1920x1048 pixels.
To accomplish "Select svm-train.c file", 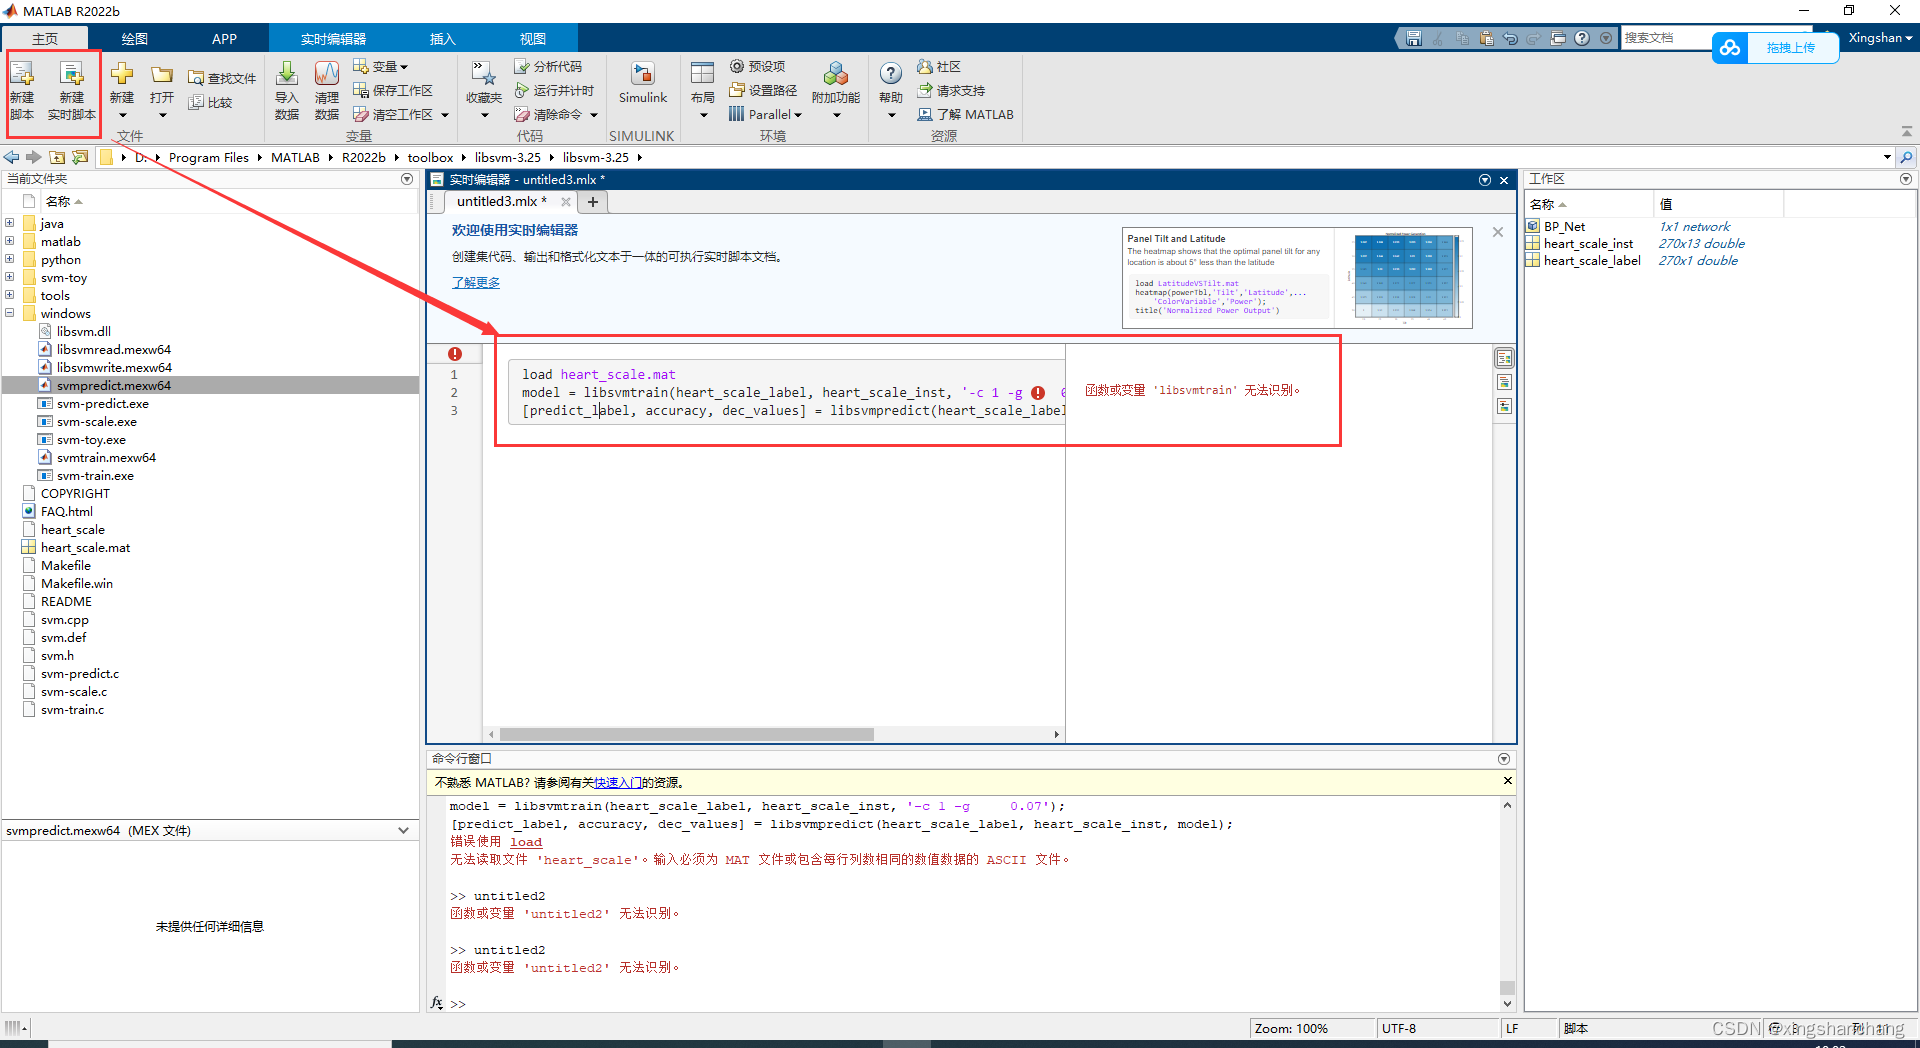I will (72, 709).
